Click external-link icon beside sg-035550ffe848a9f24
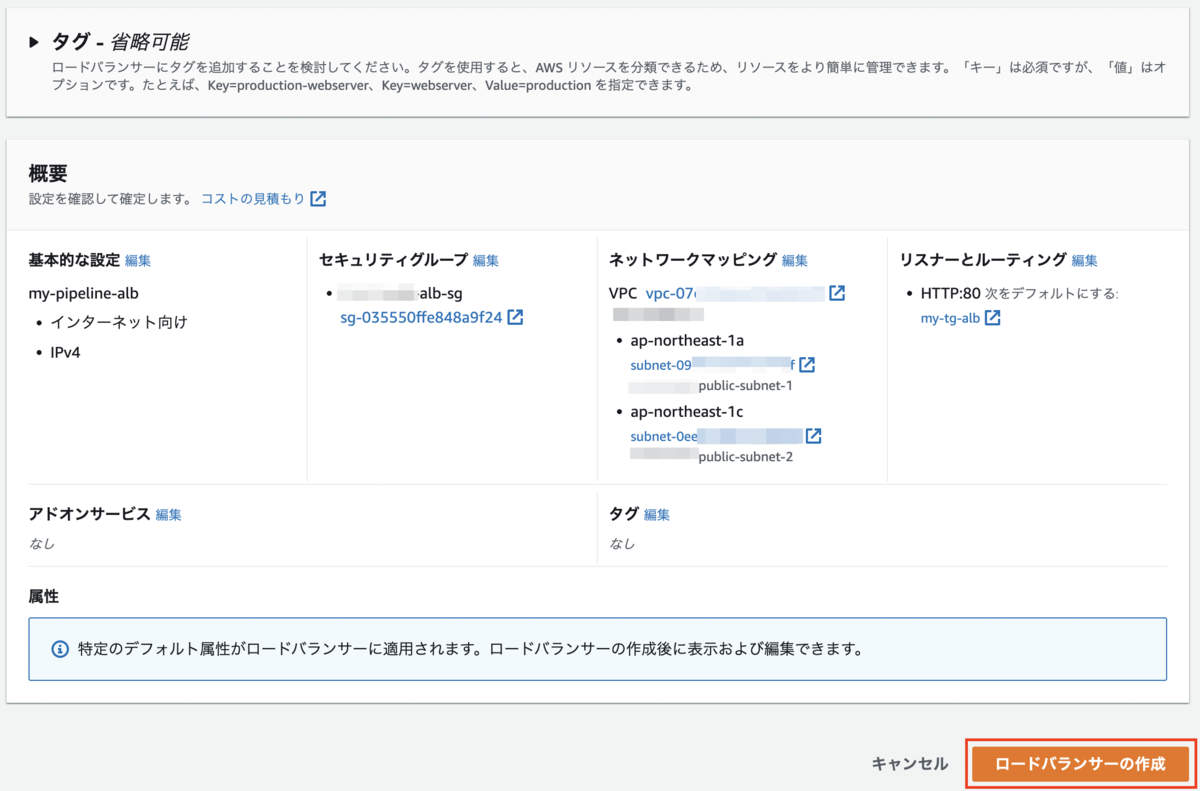This screenshot has width=1200, height=791. click(515, 317)
